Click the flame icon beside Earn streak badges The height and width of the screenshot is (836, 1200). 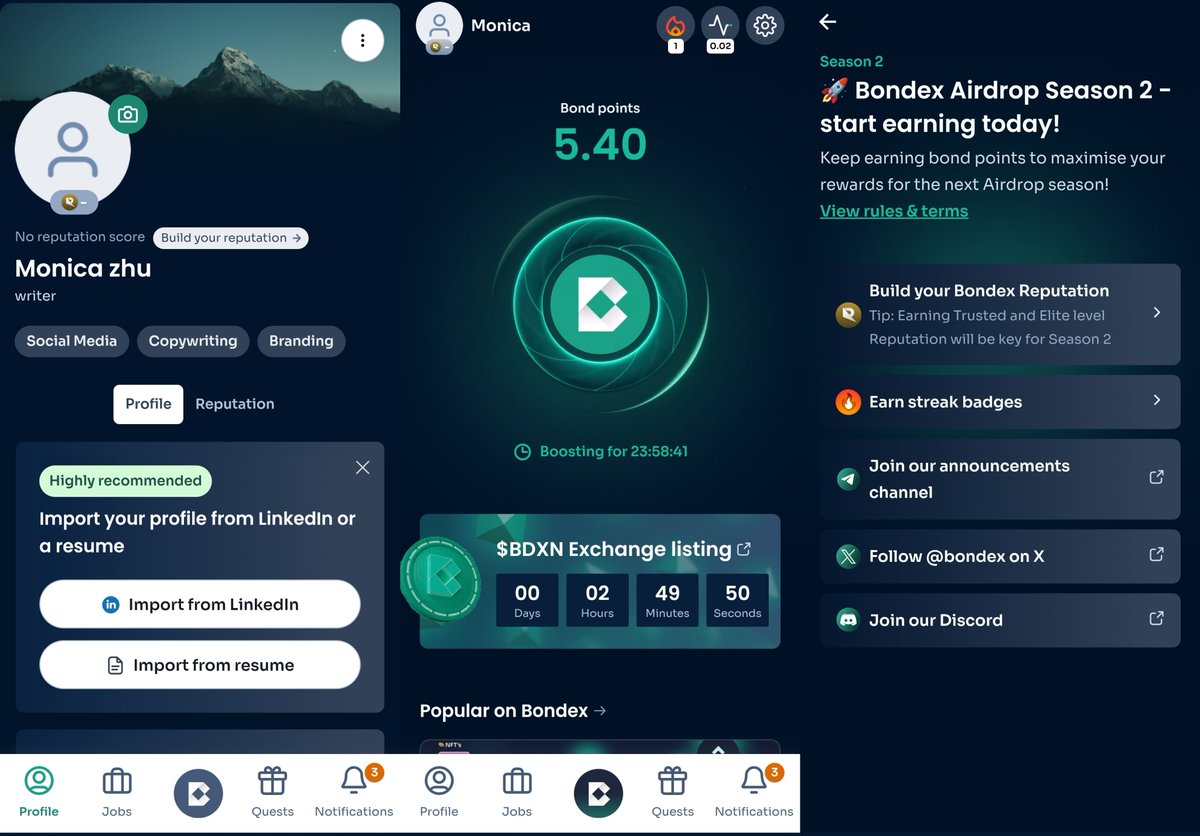pyautogui.click(x=848, y=402)
